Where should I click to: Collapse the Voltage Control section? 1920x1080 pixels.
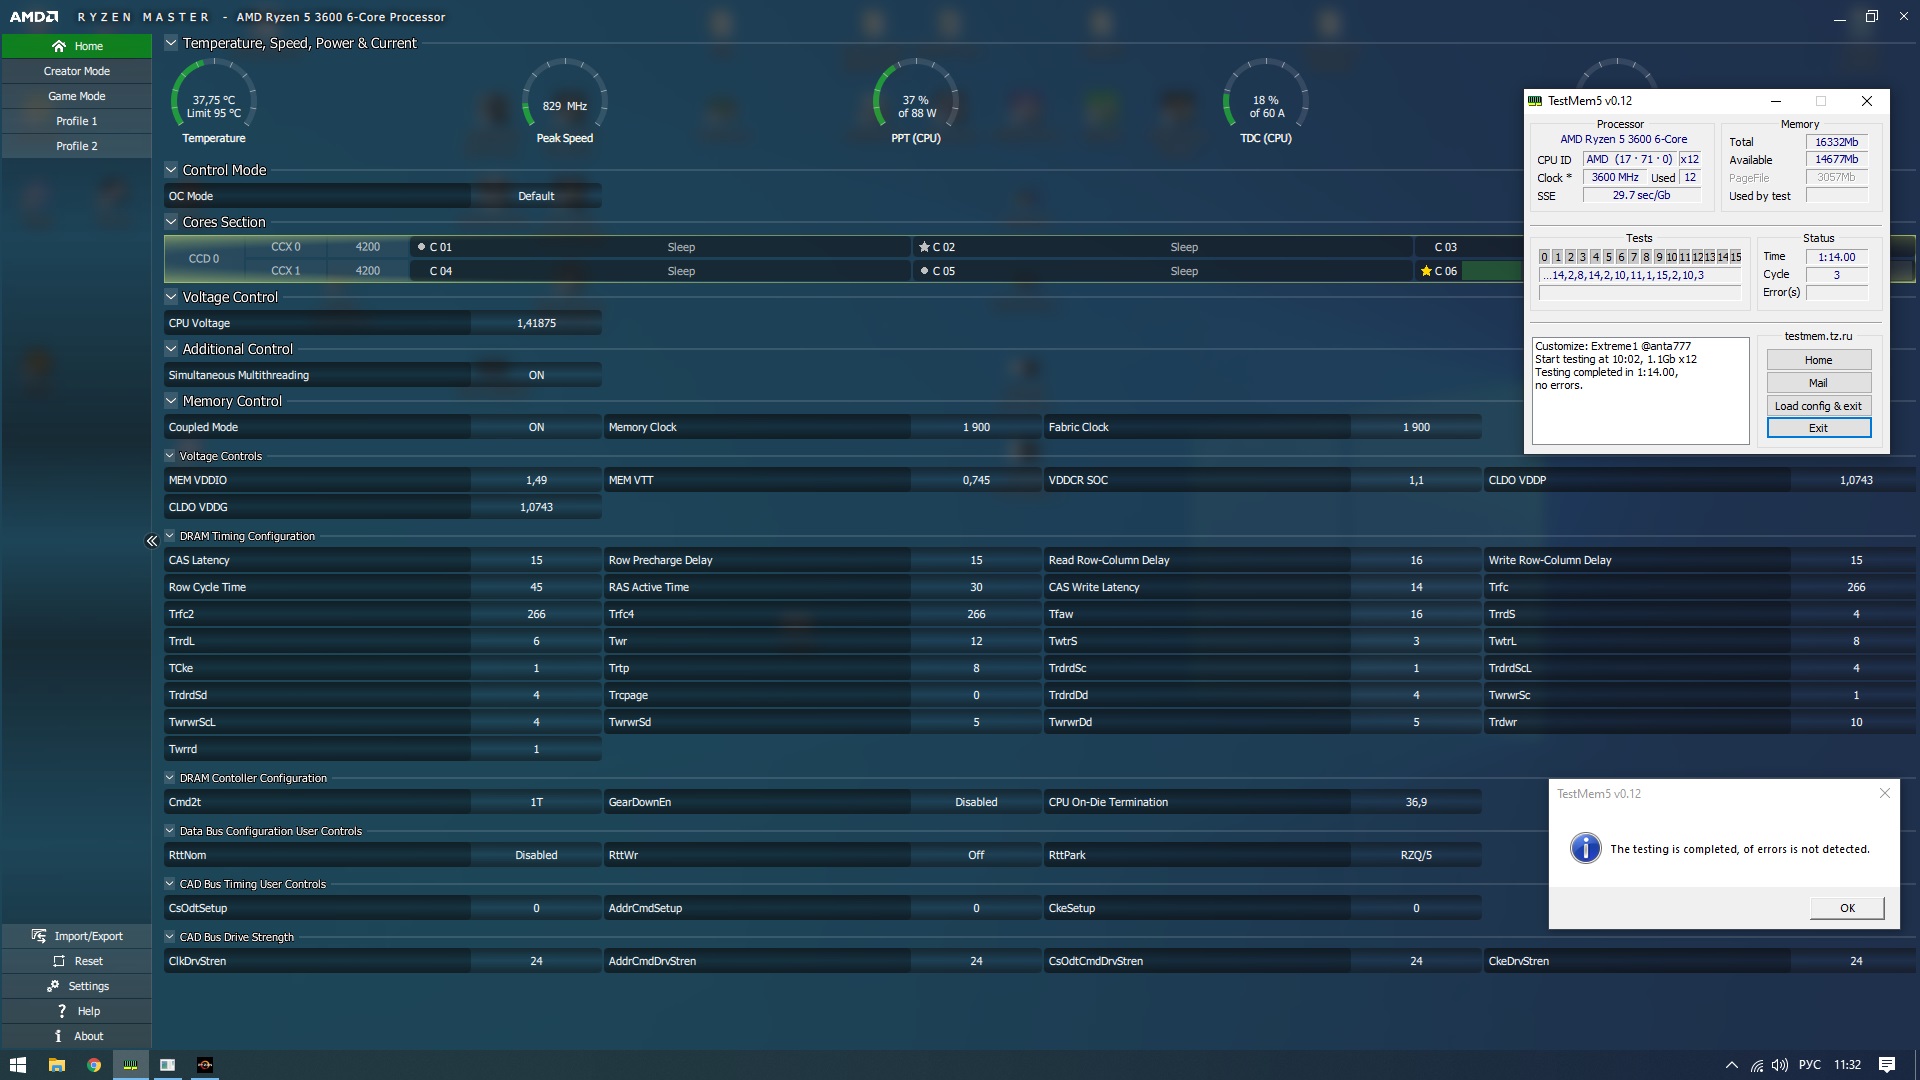(x=171, y=297)
